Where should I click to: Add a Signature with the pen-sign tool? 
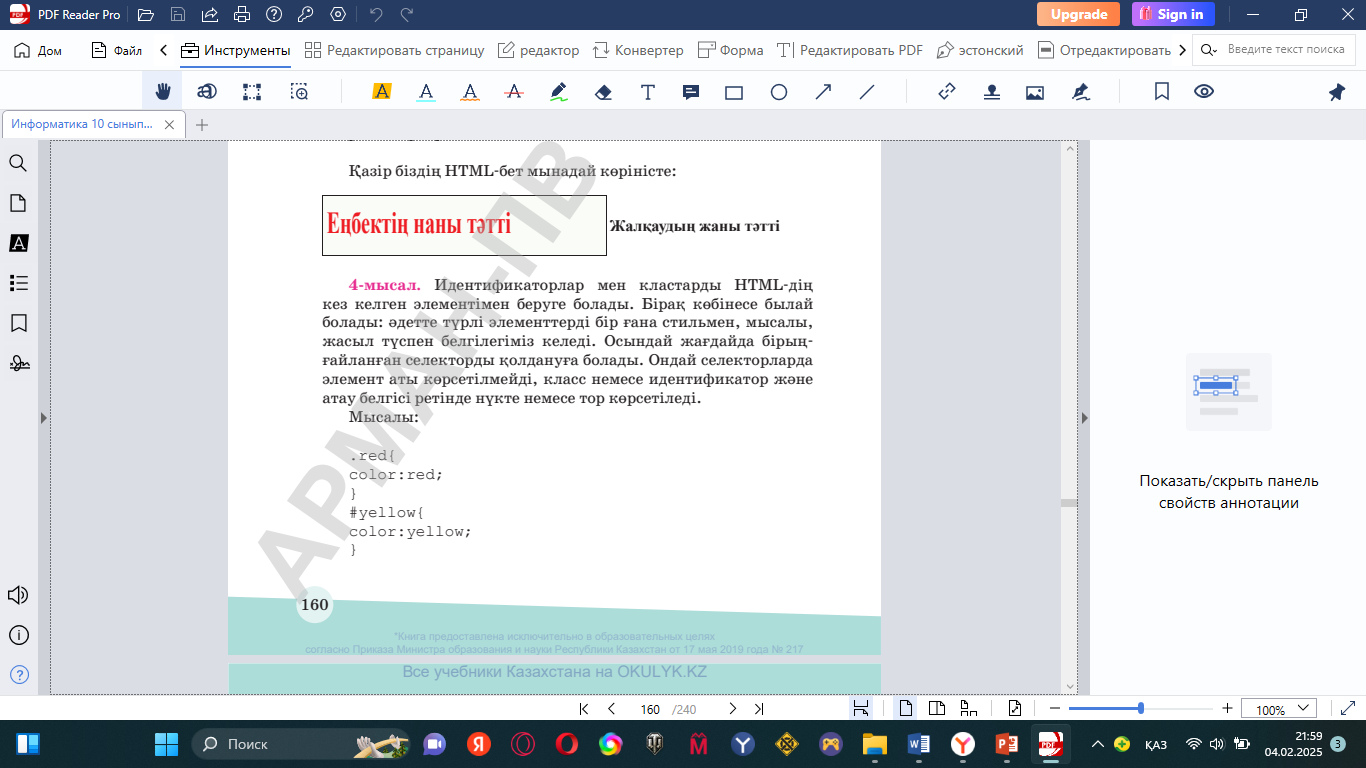pos(1080,92)
